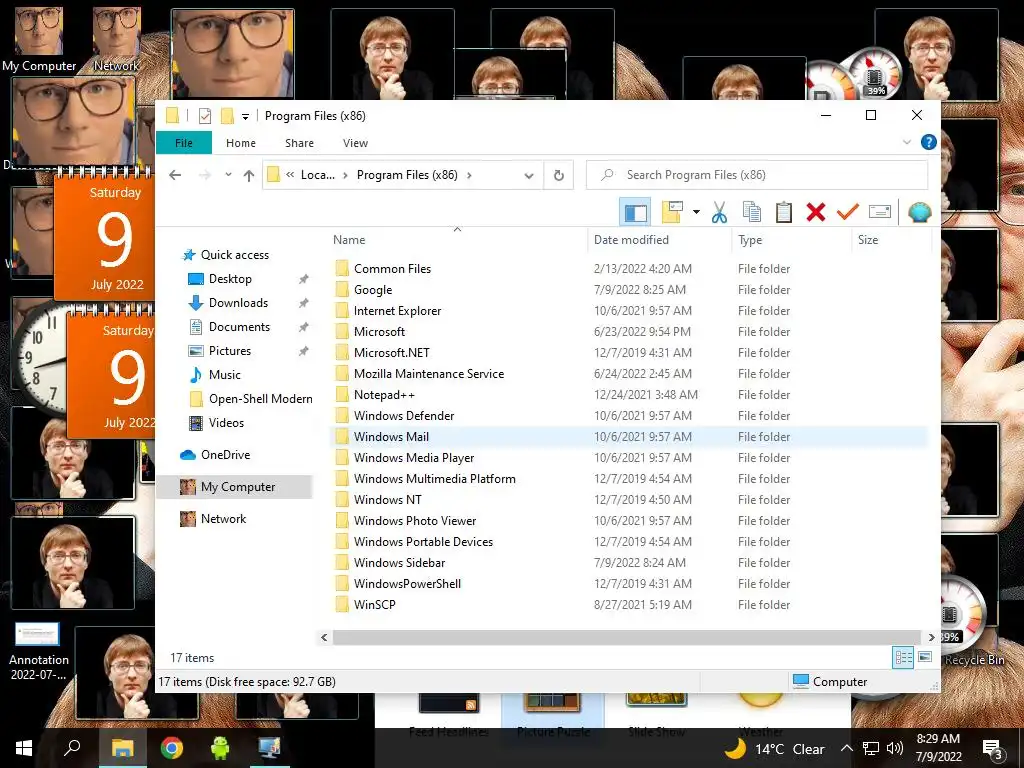Select the Common Files folder

point(392,268)
